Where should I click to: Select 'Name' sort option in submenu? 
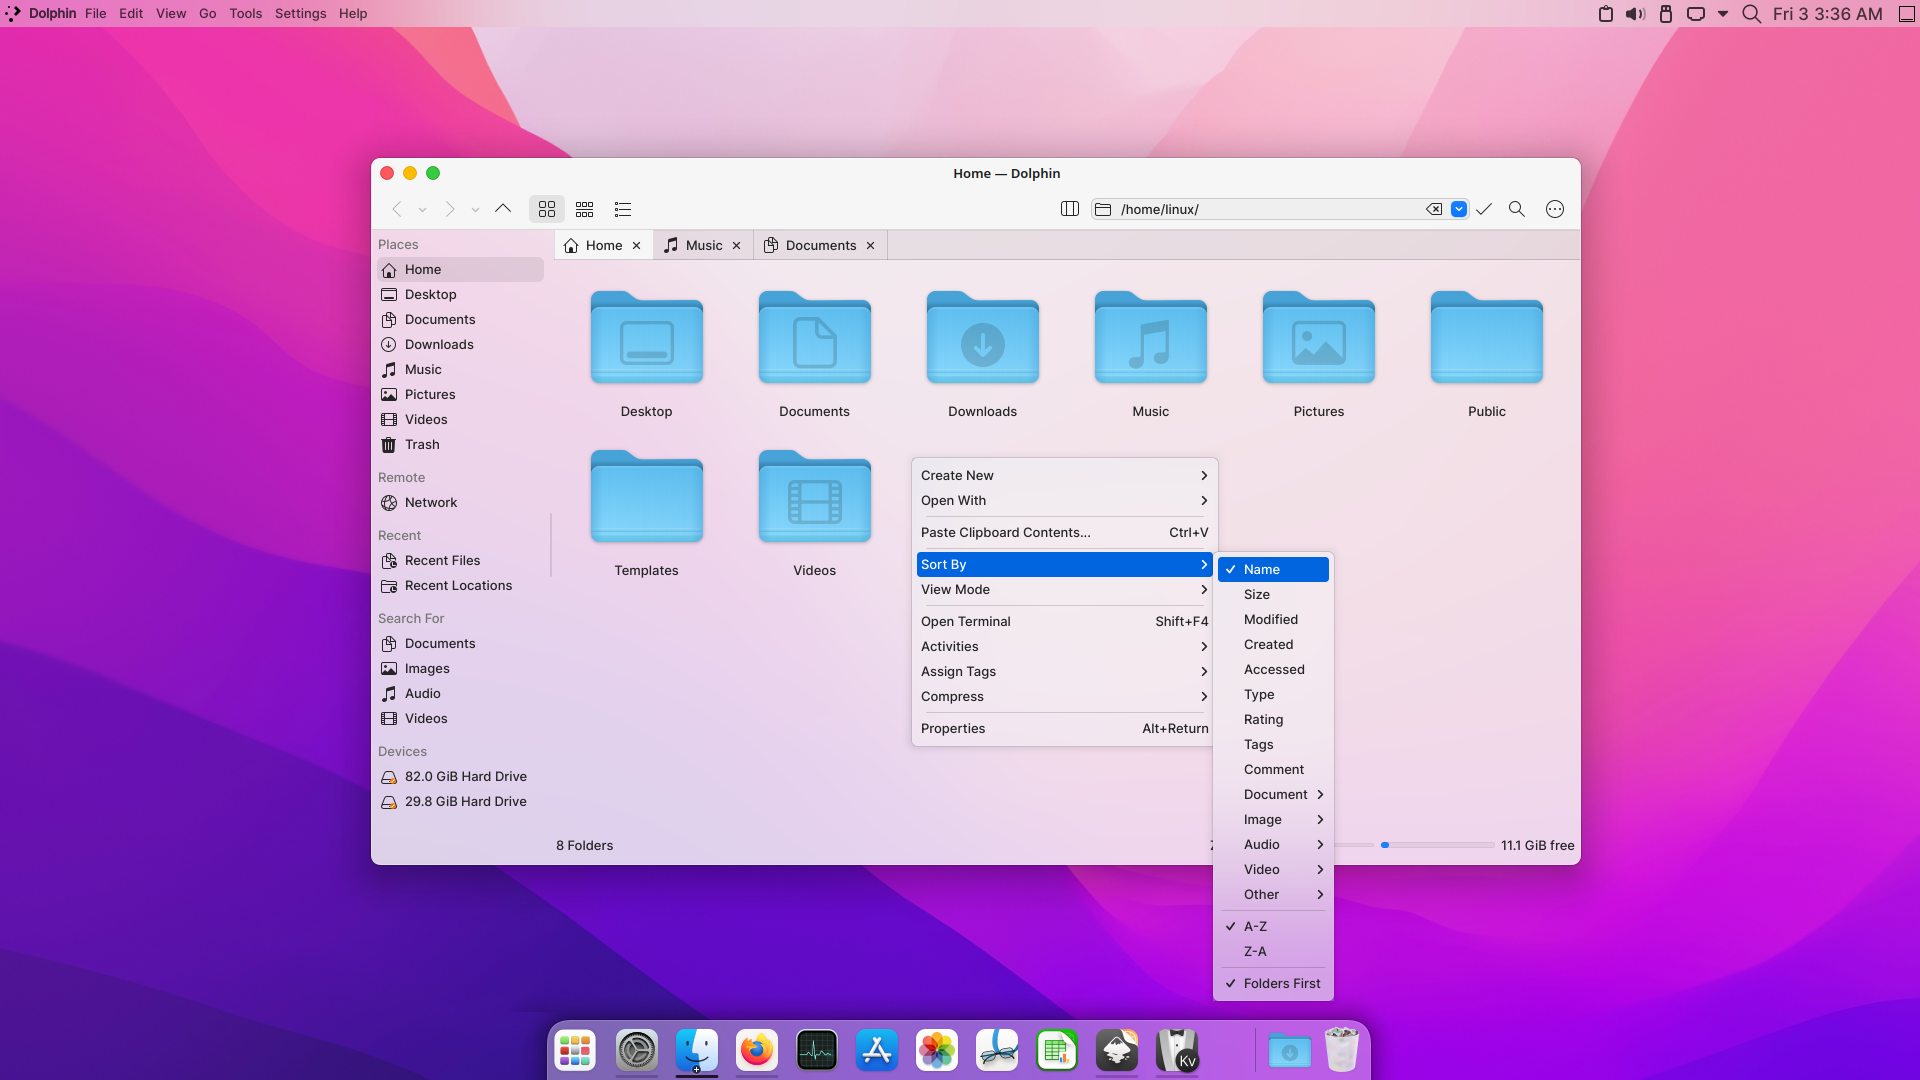tap(1273, 568)
